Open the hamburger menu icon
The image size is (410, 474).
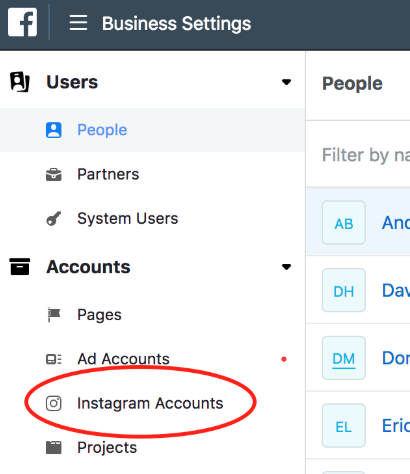click(x=78, y=23)
